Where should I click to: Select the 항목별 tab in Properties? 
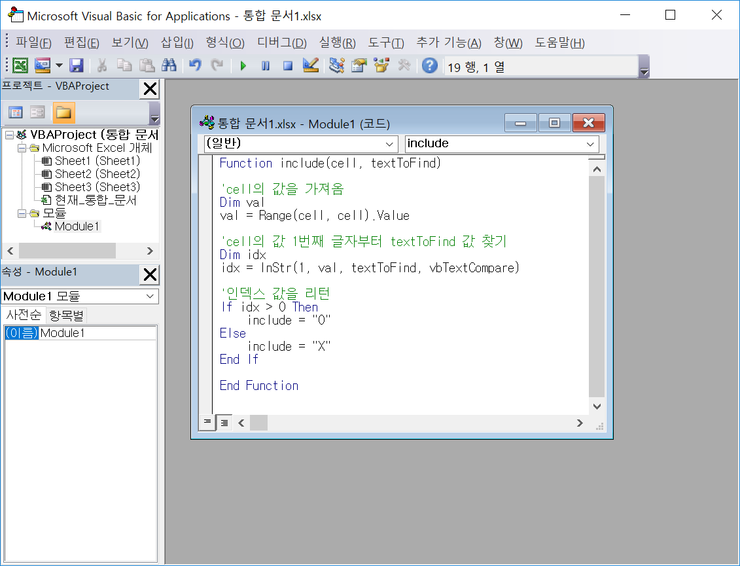(68, 315)
